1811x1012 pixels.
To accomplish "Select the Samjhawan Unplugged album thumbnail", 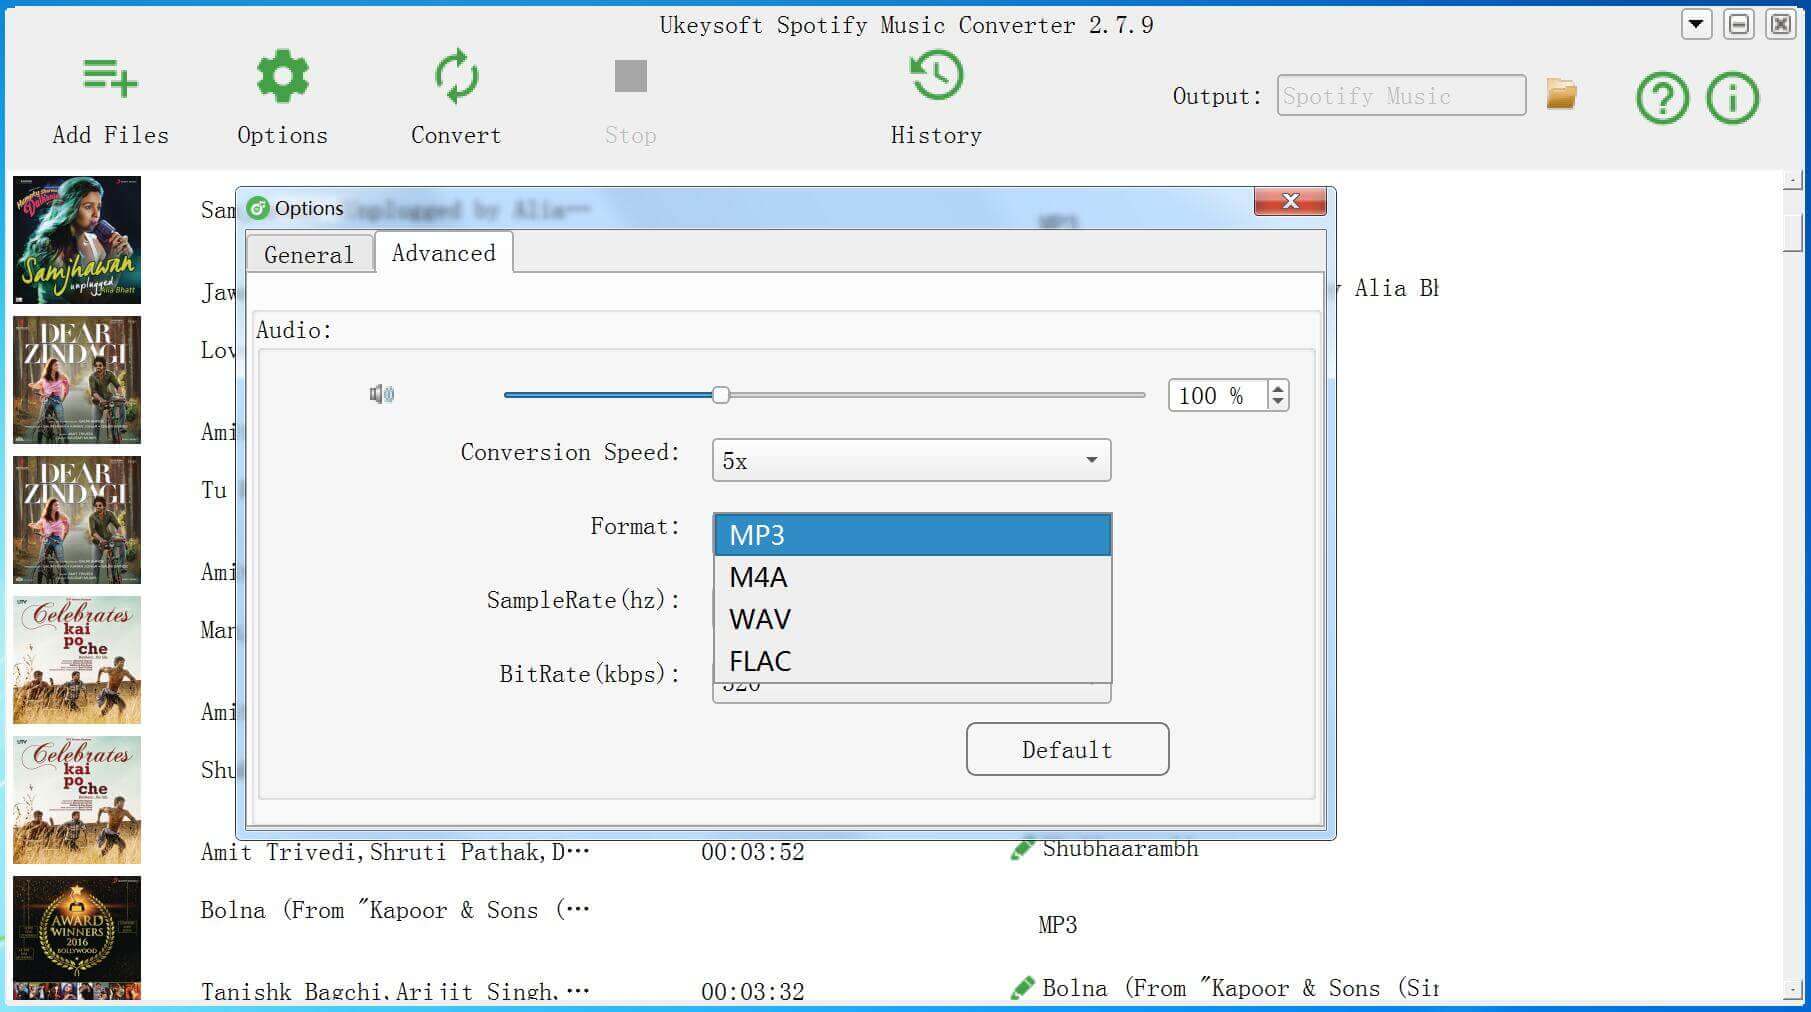I will click(x=77, y=240).
